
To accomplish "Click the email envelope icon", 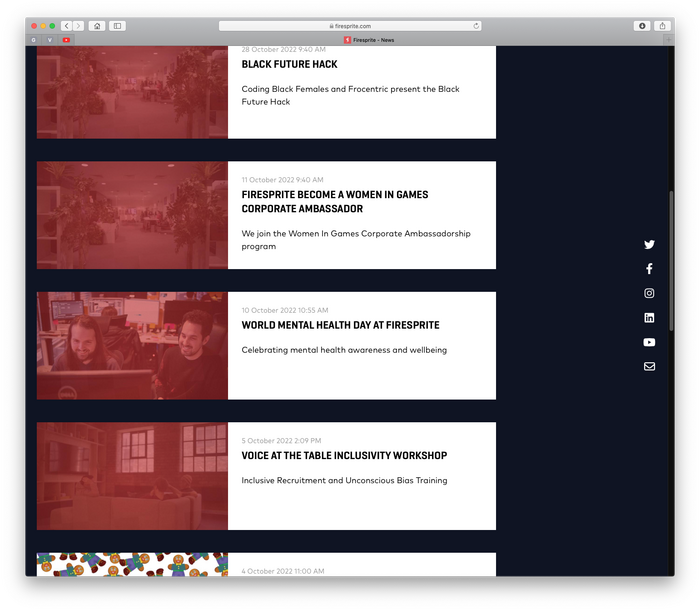I will click(x=649, y=366).
